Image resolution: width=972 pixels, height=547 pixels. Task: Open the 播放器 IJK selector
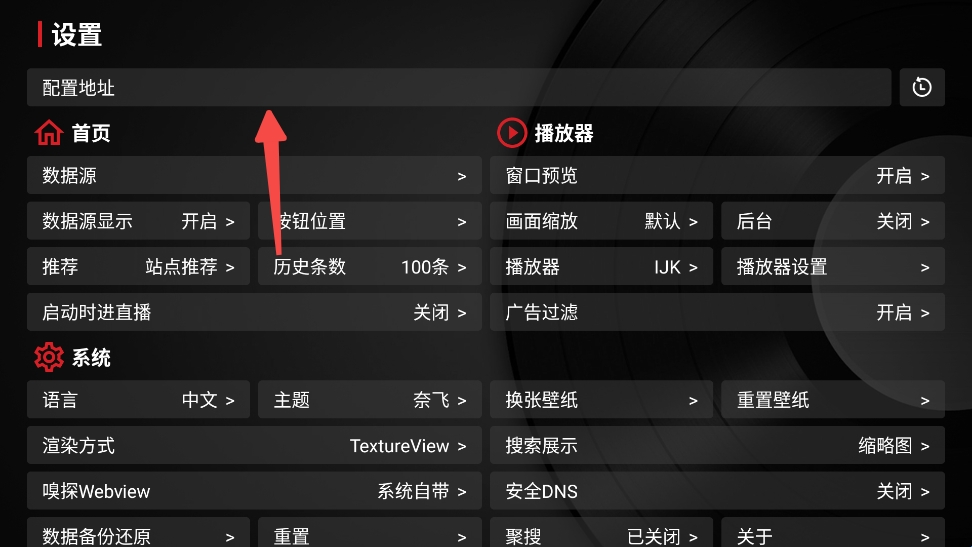pos(601,267)
